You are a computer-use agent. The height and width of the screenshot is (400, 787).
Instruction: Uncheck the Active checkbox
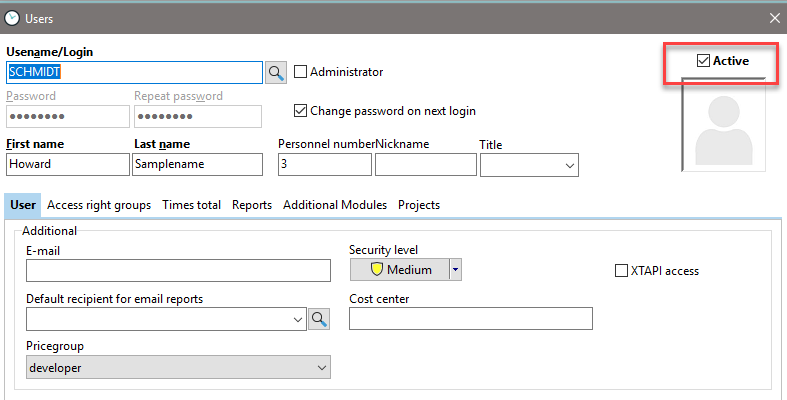703,62
